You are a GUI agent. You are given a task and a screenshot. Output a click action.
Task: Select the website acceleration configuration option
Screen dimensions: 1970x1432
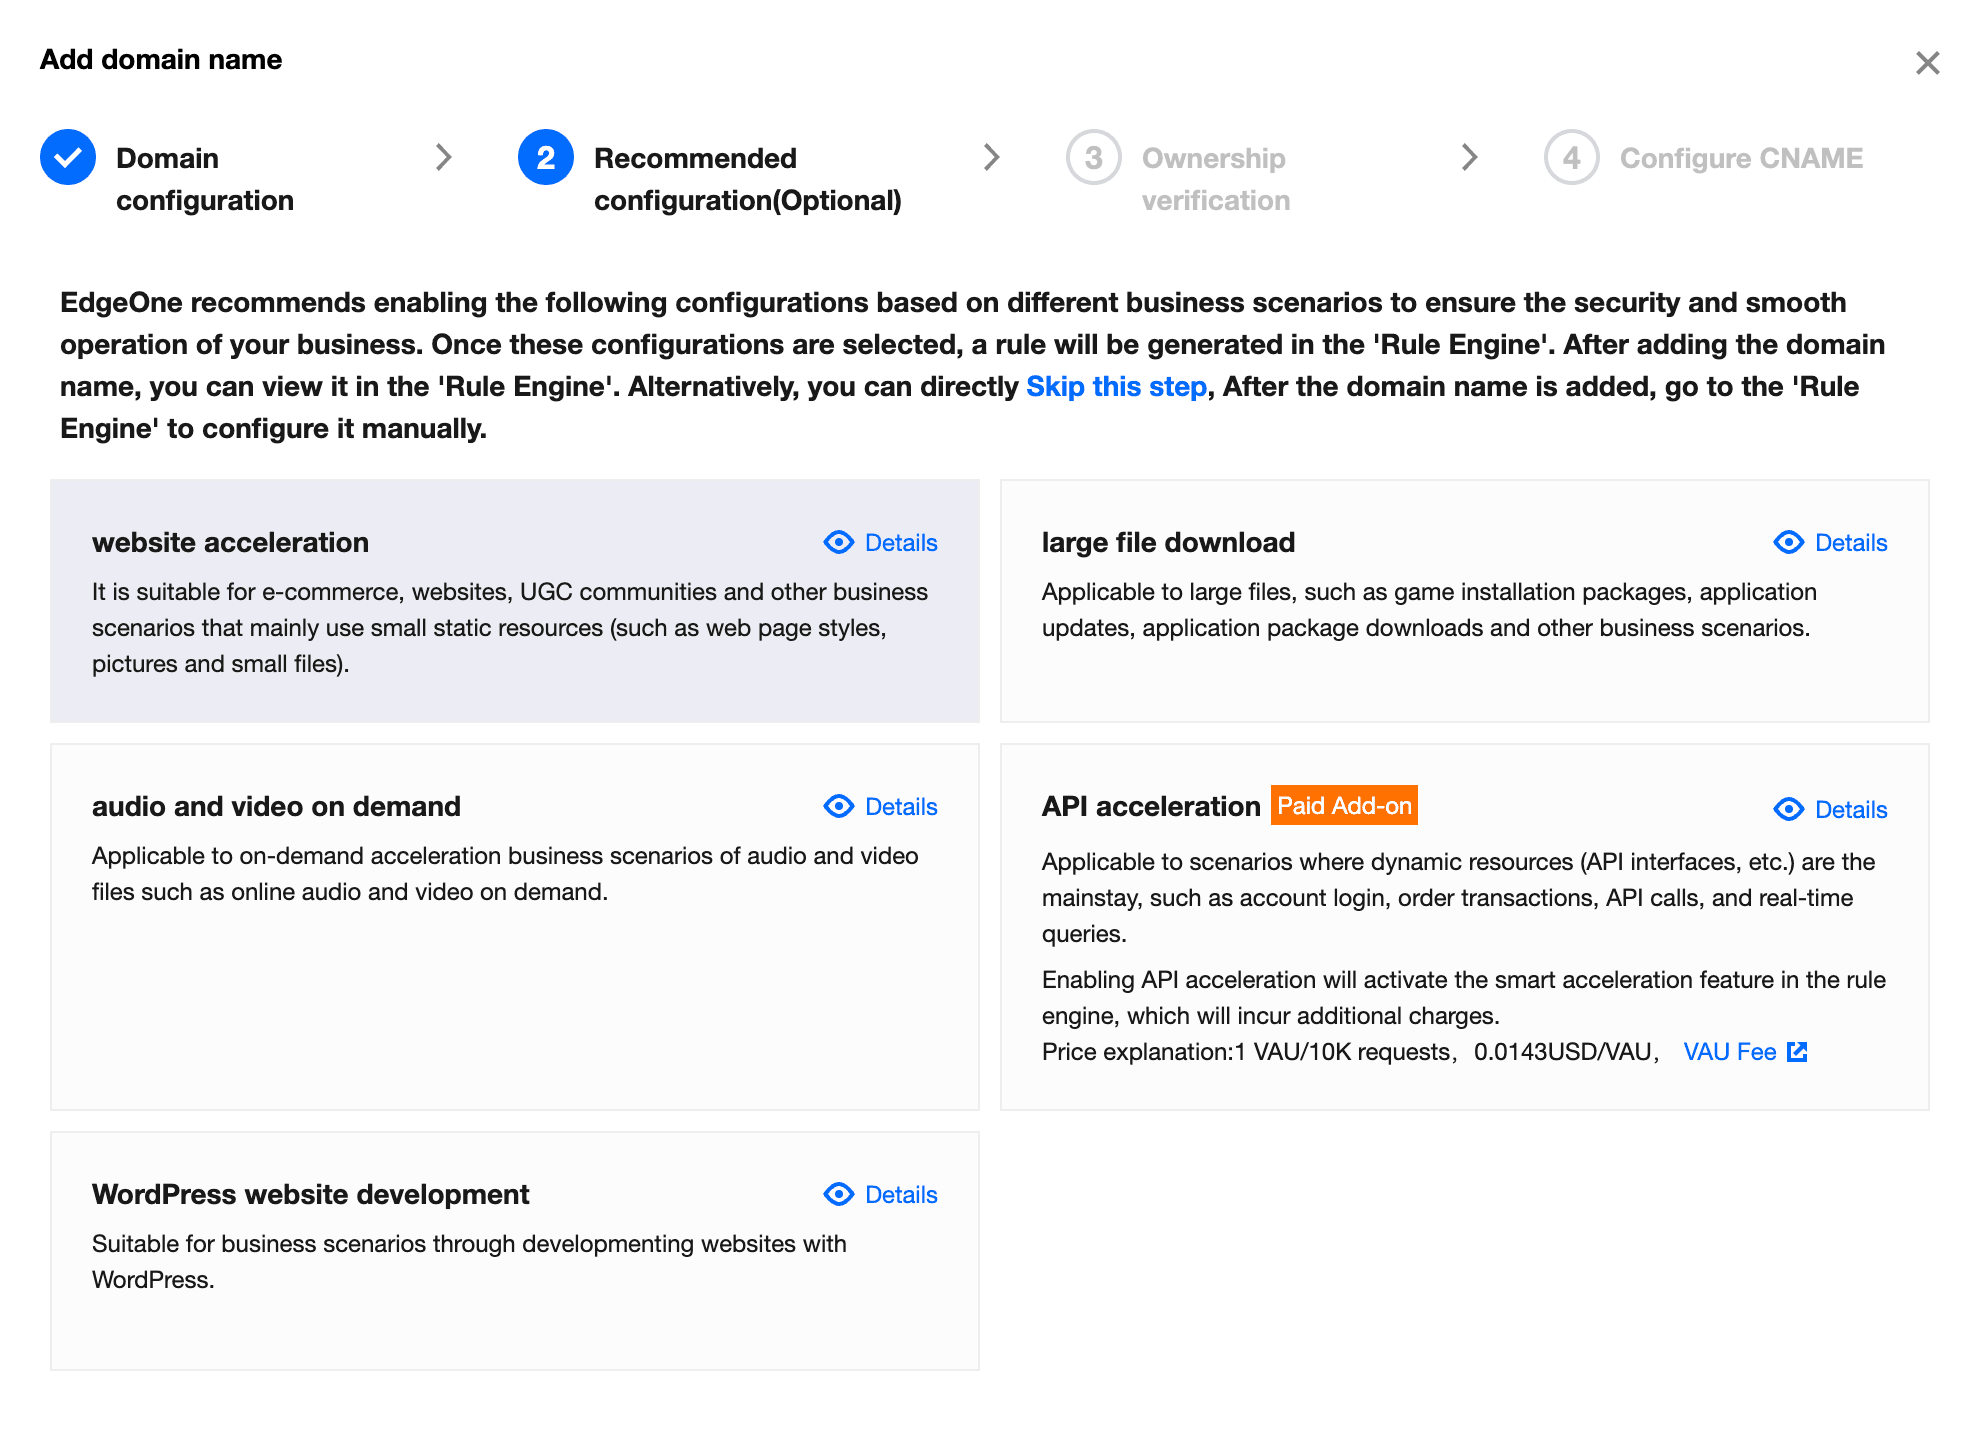pyautogui.click(x=515, y=603)
